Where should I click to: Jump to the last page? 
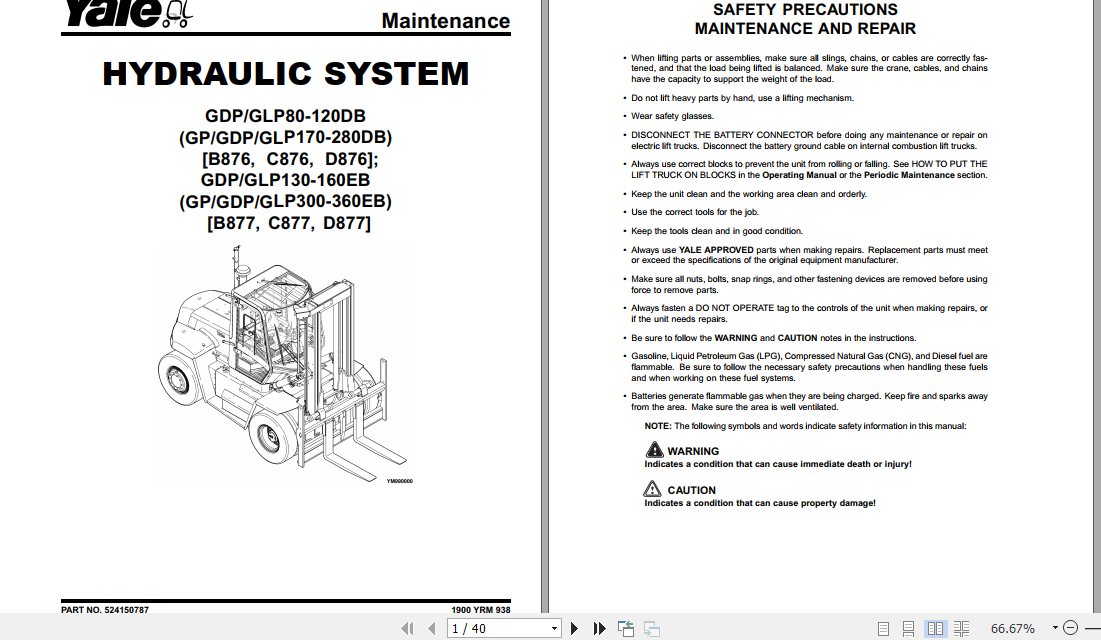pos(599,628)
